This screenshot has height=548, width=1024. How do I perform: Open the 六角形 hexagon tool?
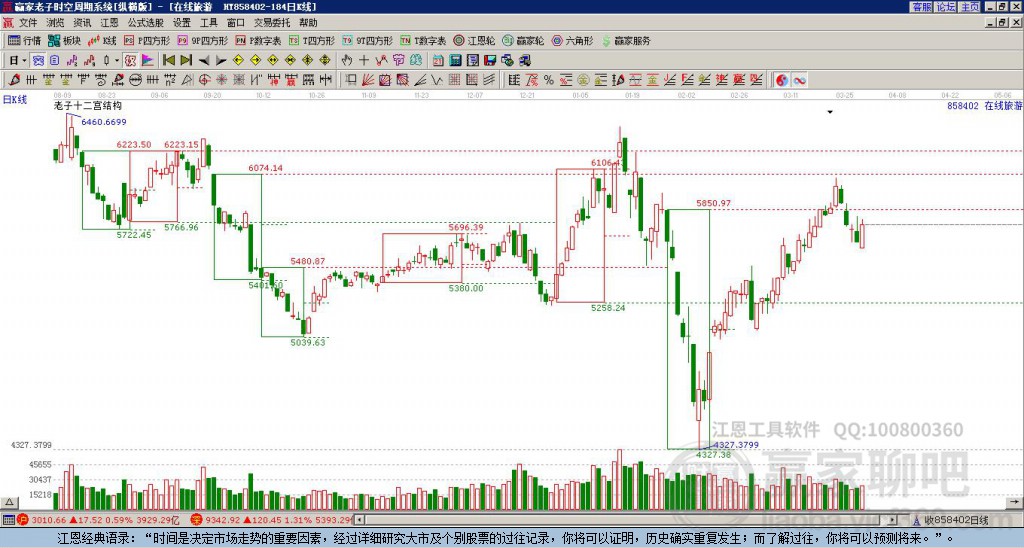coord(572,40)
